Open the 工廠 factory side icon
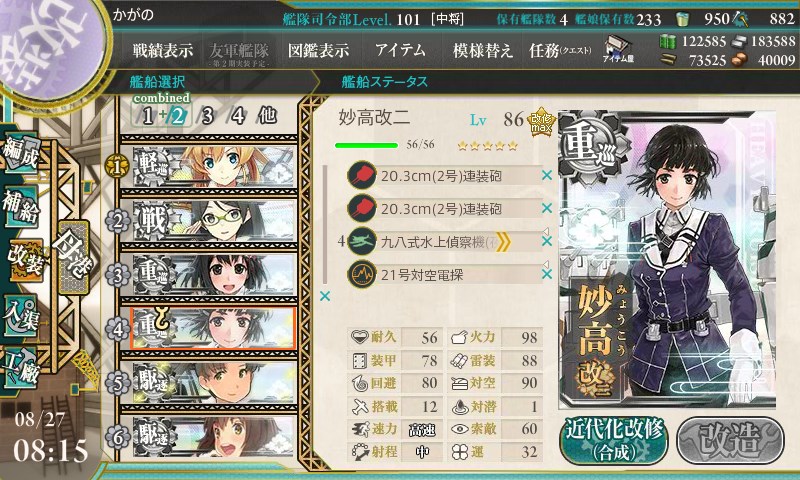Viewport: 800px width, 480px height. pyautogui.click(x=20, y=367)
